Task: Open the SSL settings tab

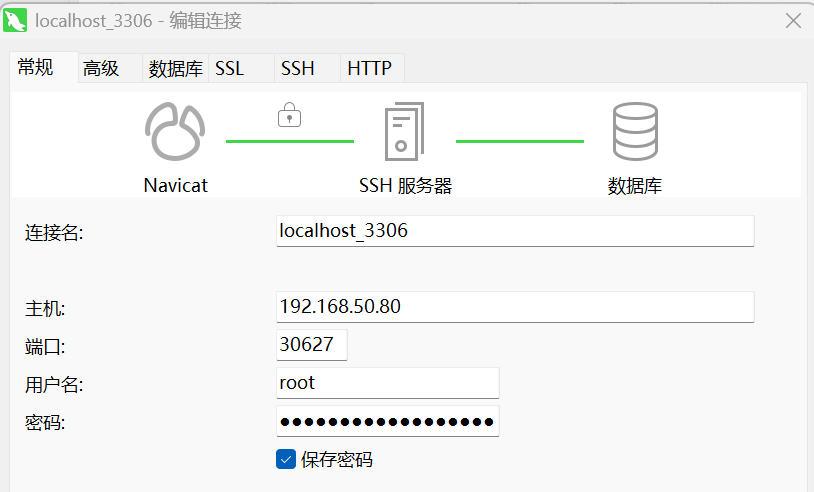Action: tap(230, 68)
